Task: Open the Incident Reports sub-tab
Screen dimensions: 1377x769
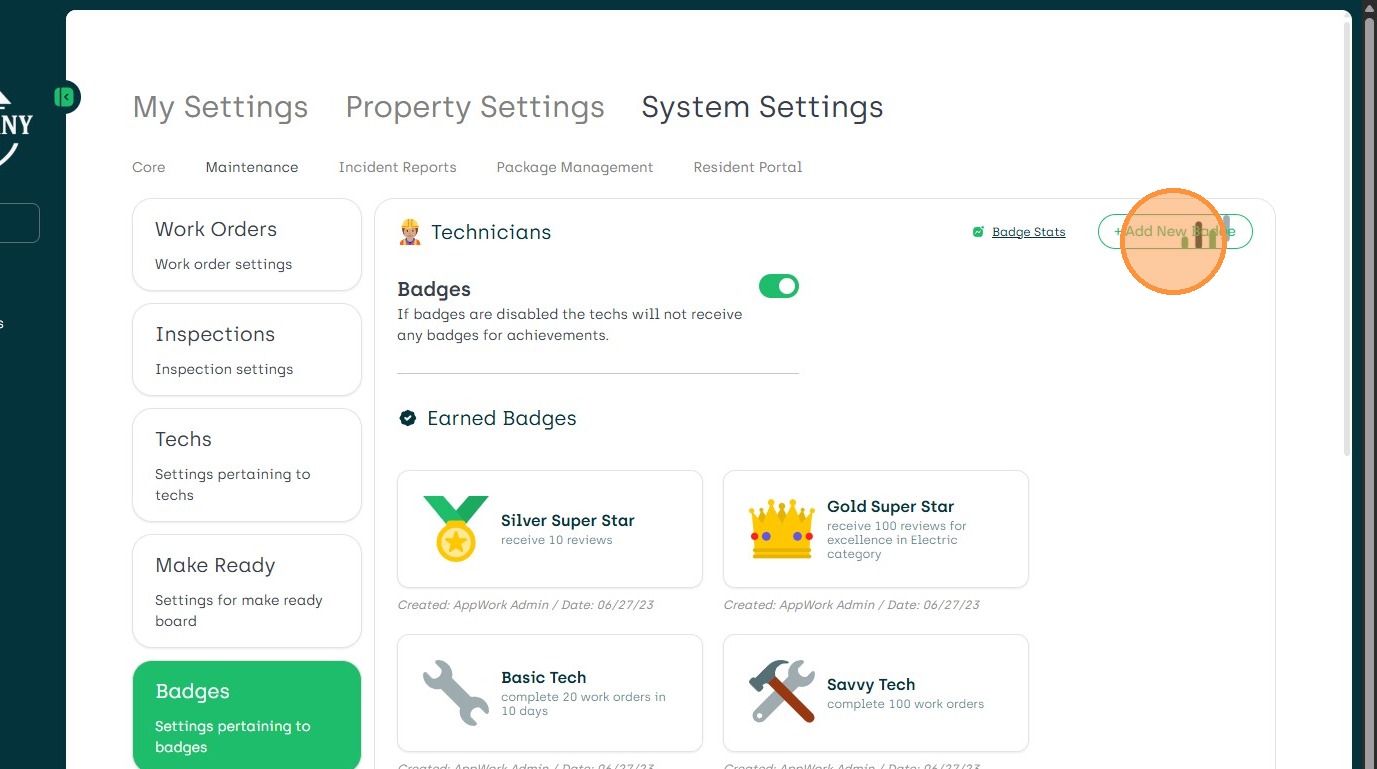Action: point(397,167)
